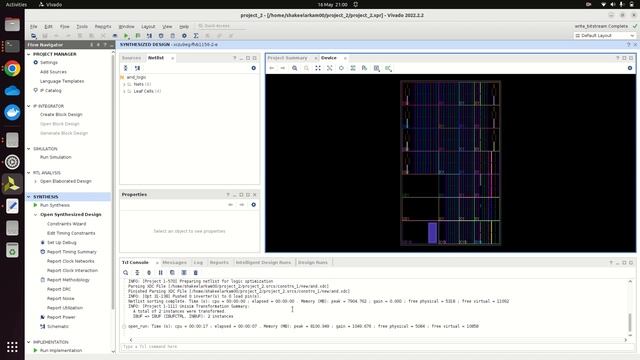Click the Open Project icon in main toolbar
This screenshot has width=640, height=360.
[x=33, y=36]
